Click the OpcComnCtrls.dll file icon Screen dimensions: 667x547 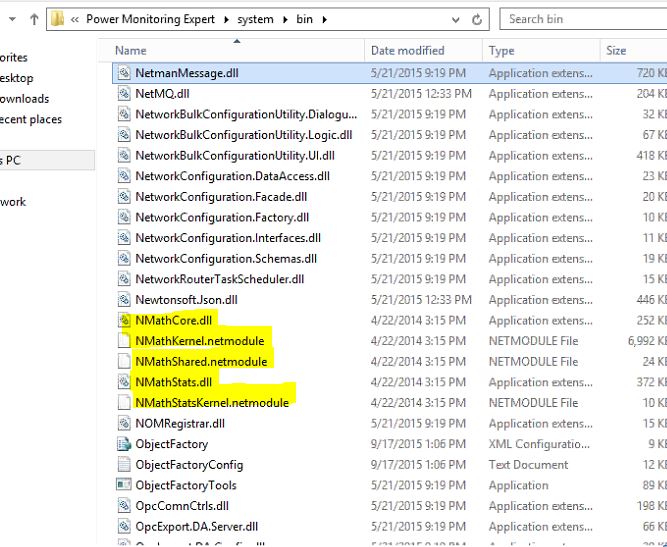124,506
